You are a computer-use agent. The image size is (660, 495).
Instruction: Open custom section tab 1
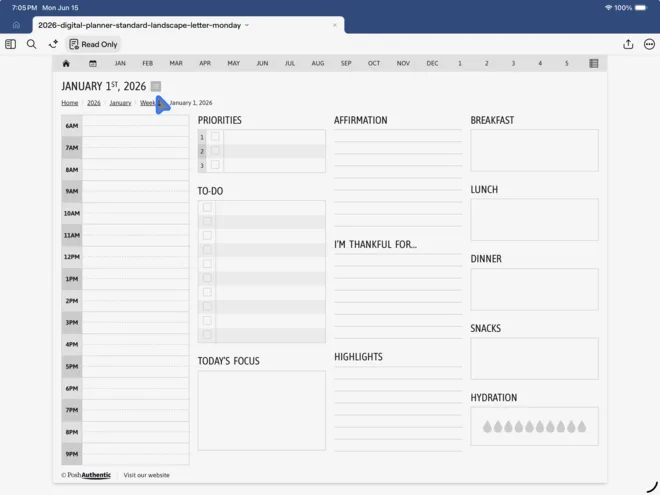[x=460, y=64]
